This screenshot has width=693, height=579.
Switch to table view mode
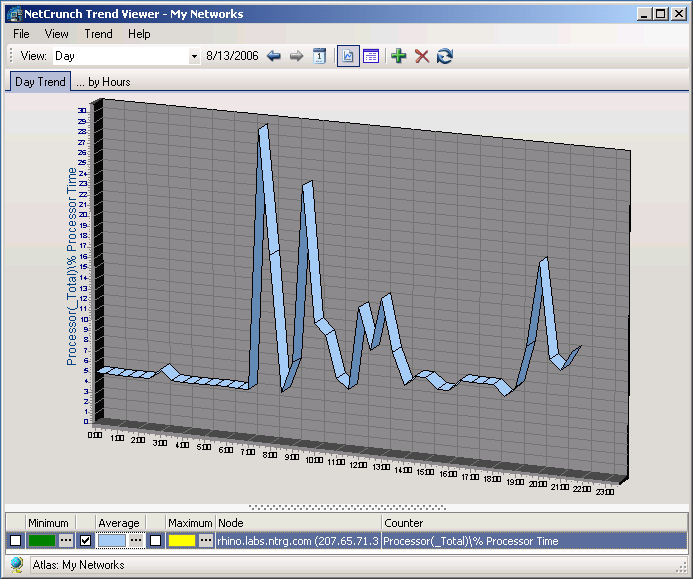click(x=371, y=56)
